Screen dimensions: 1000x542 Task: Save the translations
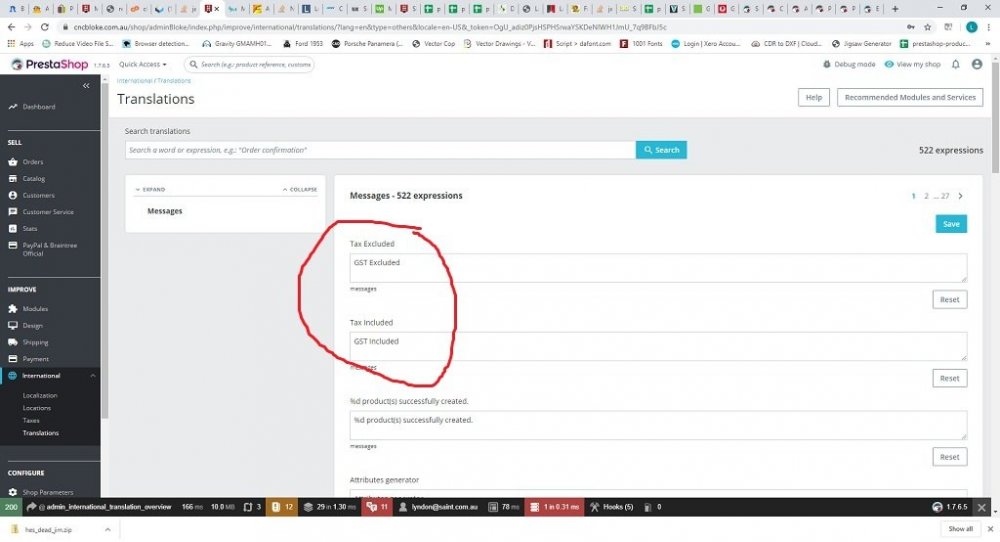pyautogui.click(x=951, y=224)
